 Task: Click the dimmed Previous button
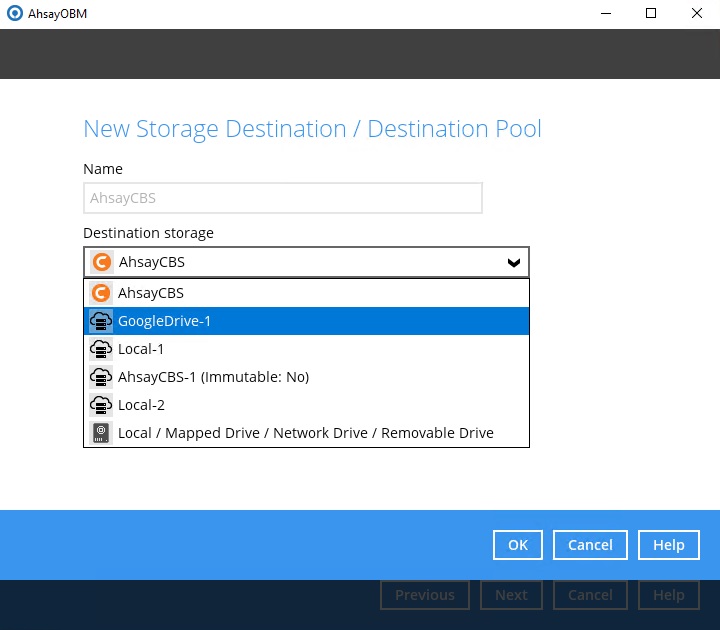(x=425, y=595)
